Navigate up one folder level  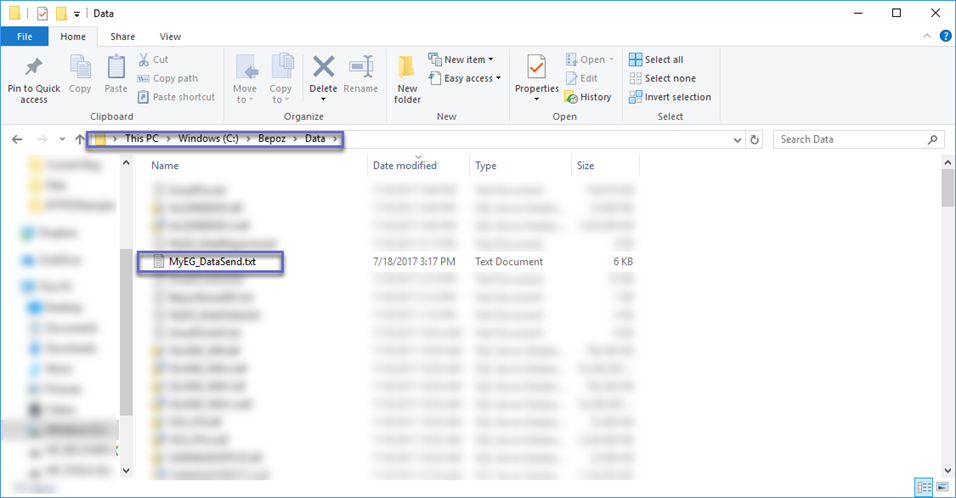point(79,140)
